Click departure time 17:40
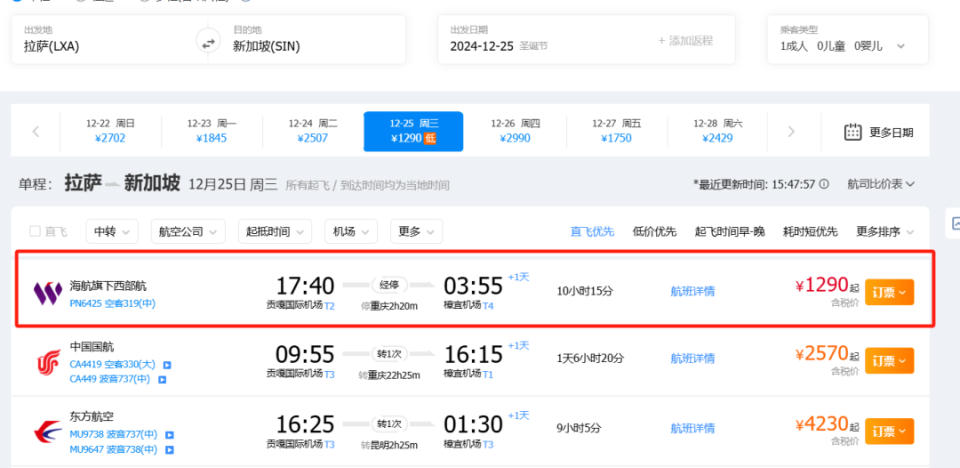Viewport: 960px width, 468px height. tap(305, 286)
